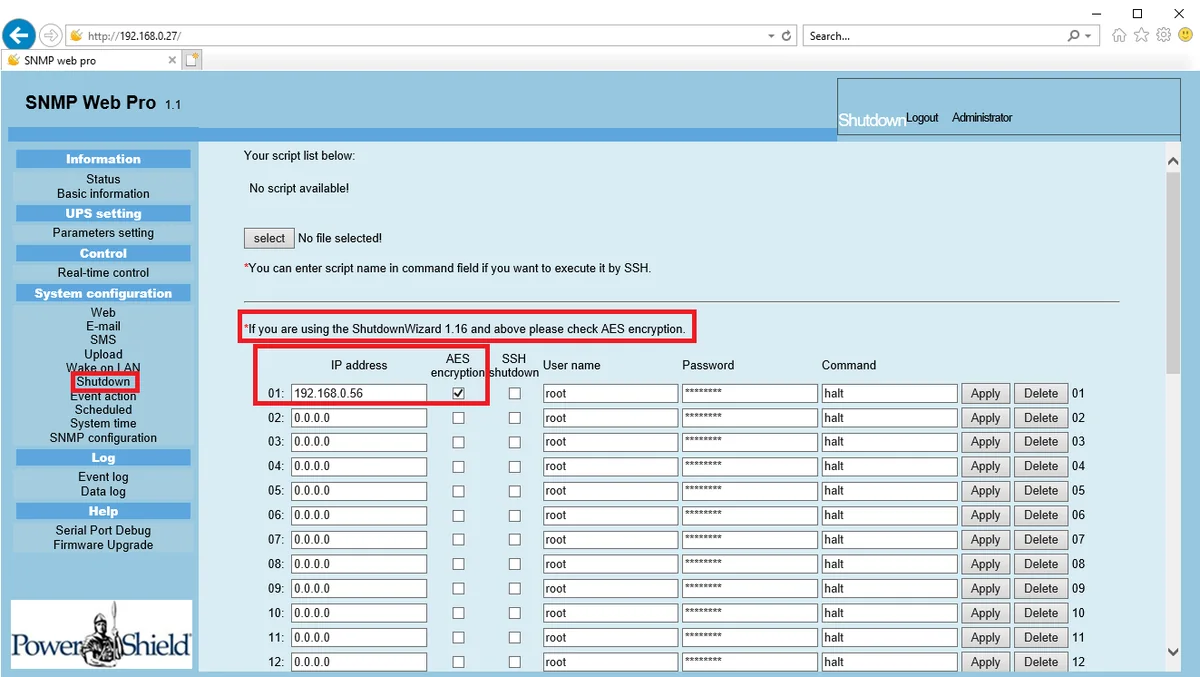Open a new tab with the blank tab button

192,60
